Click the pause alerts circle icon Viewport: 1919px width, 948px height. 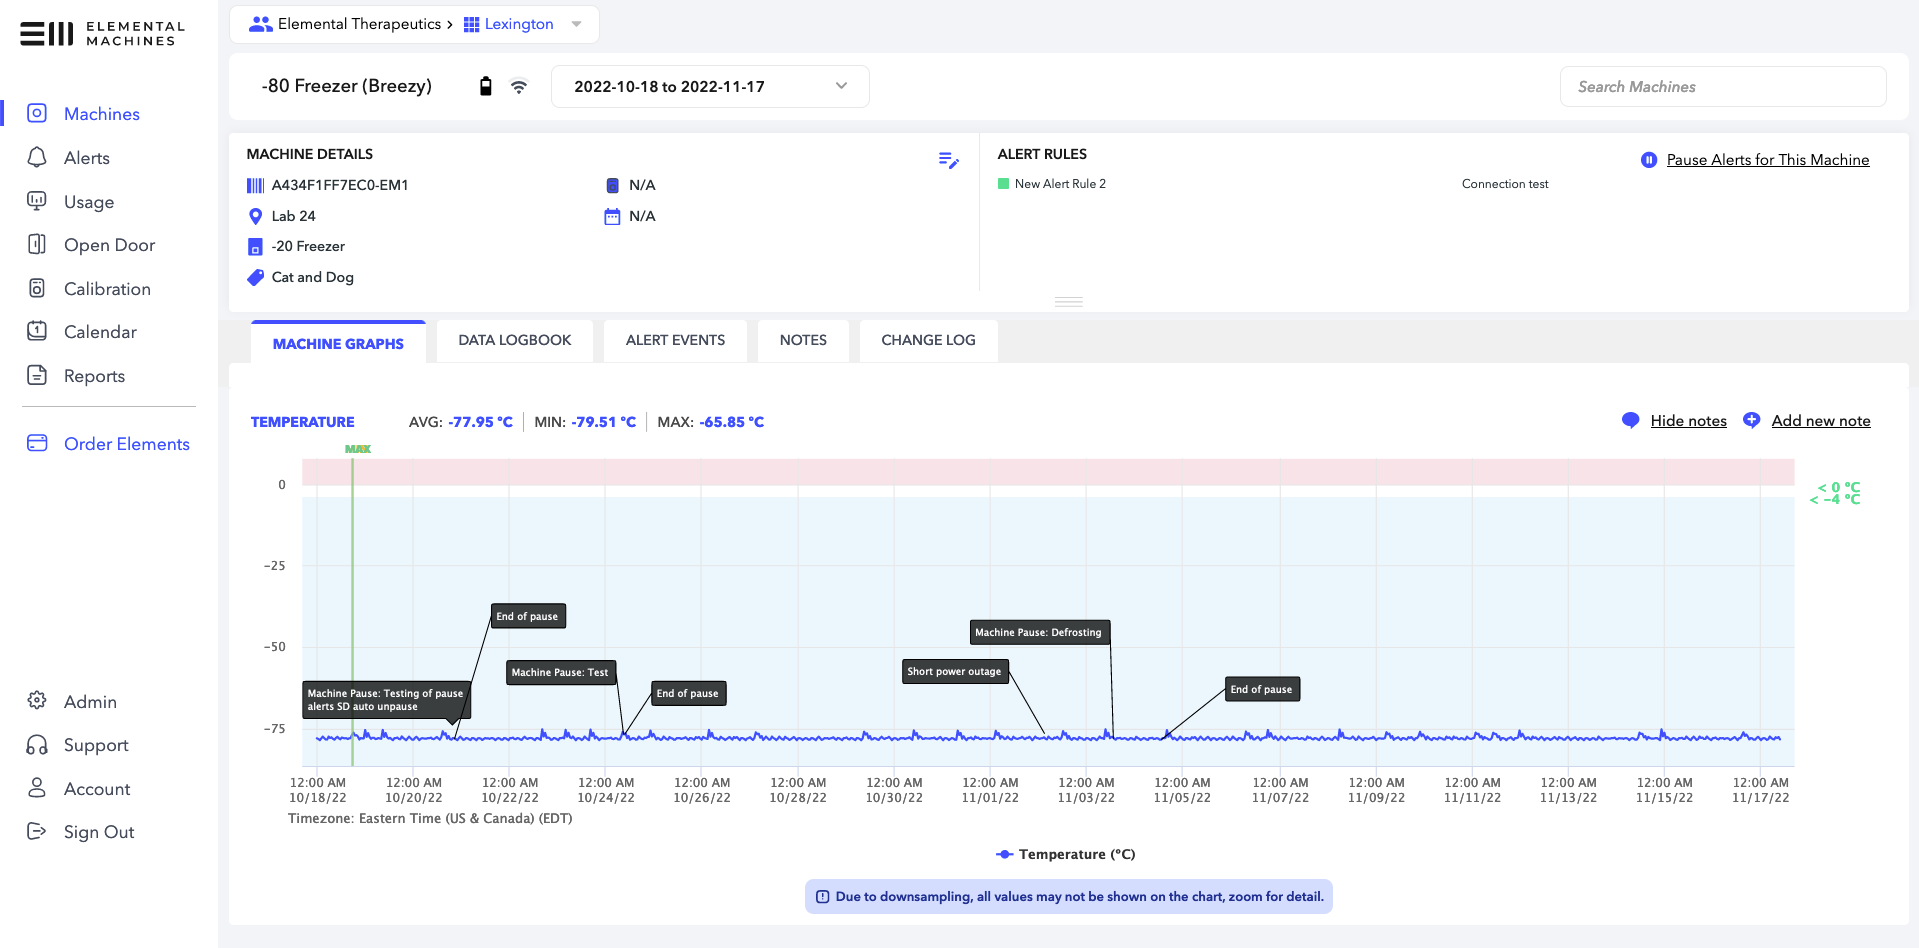1648,160
